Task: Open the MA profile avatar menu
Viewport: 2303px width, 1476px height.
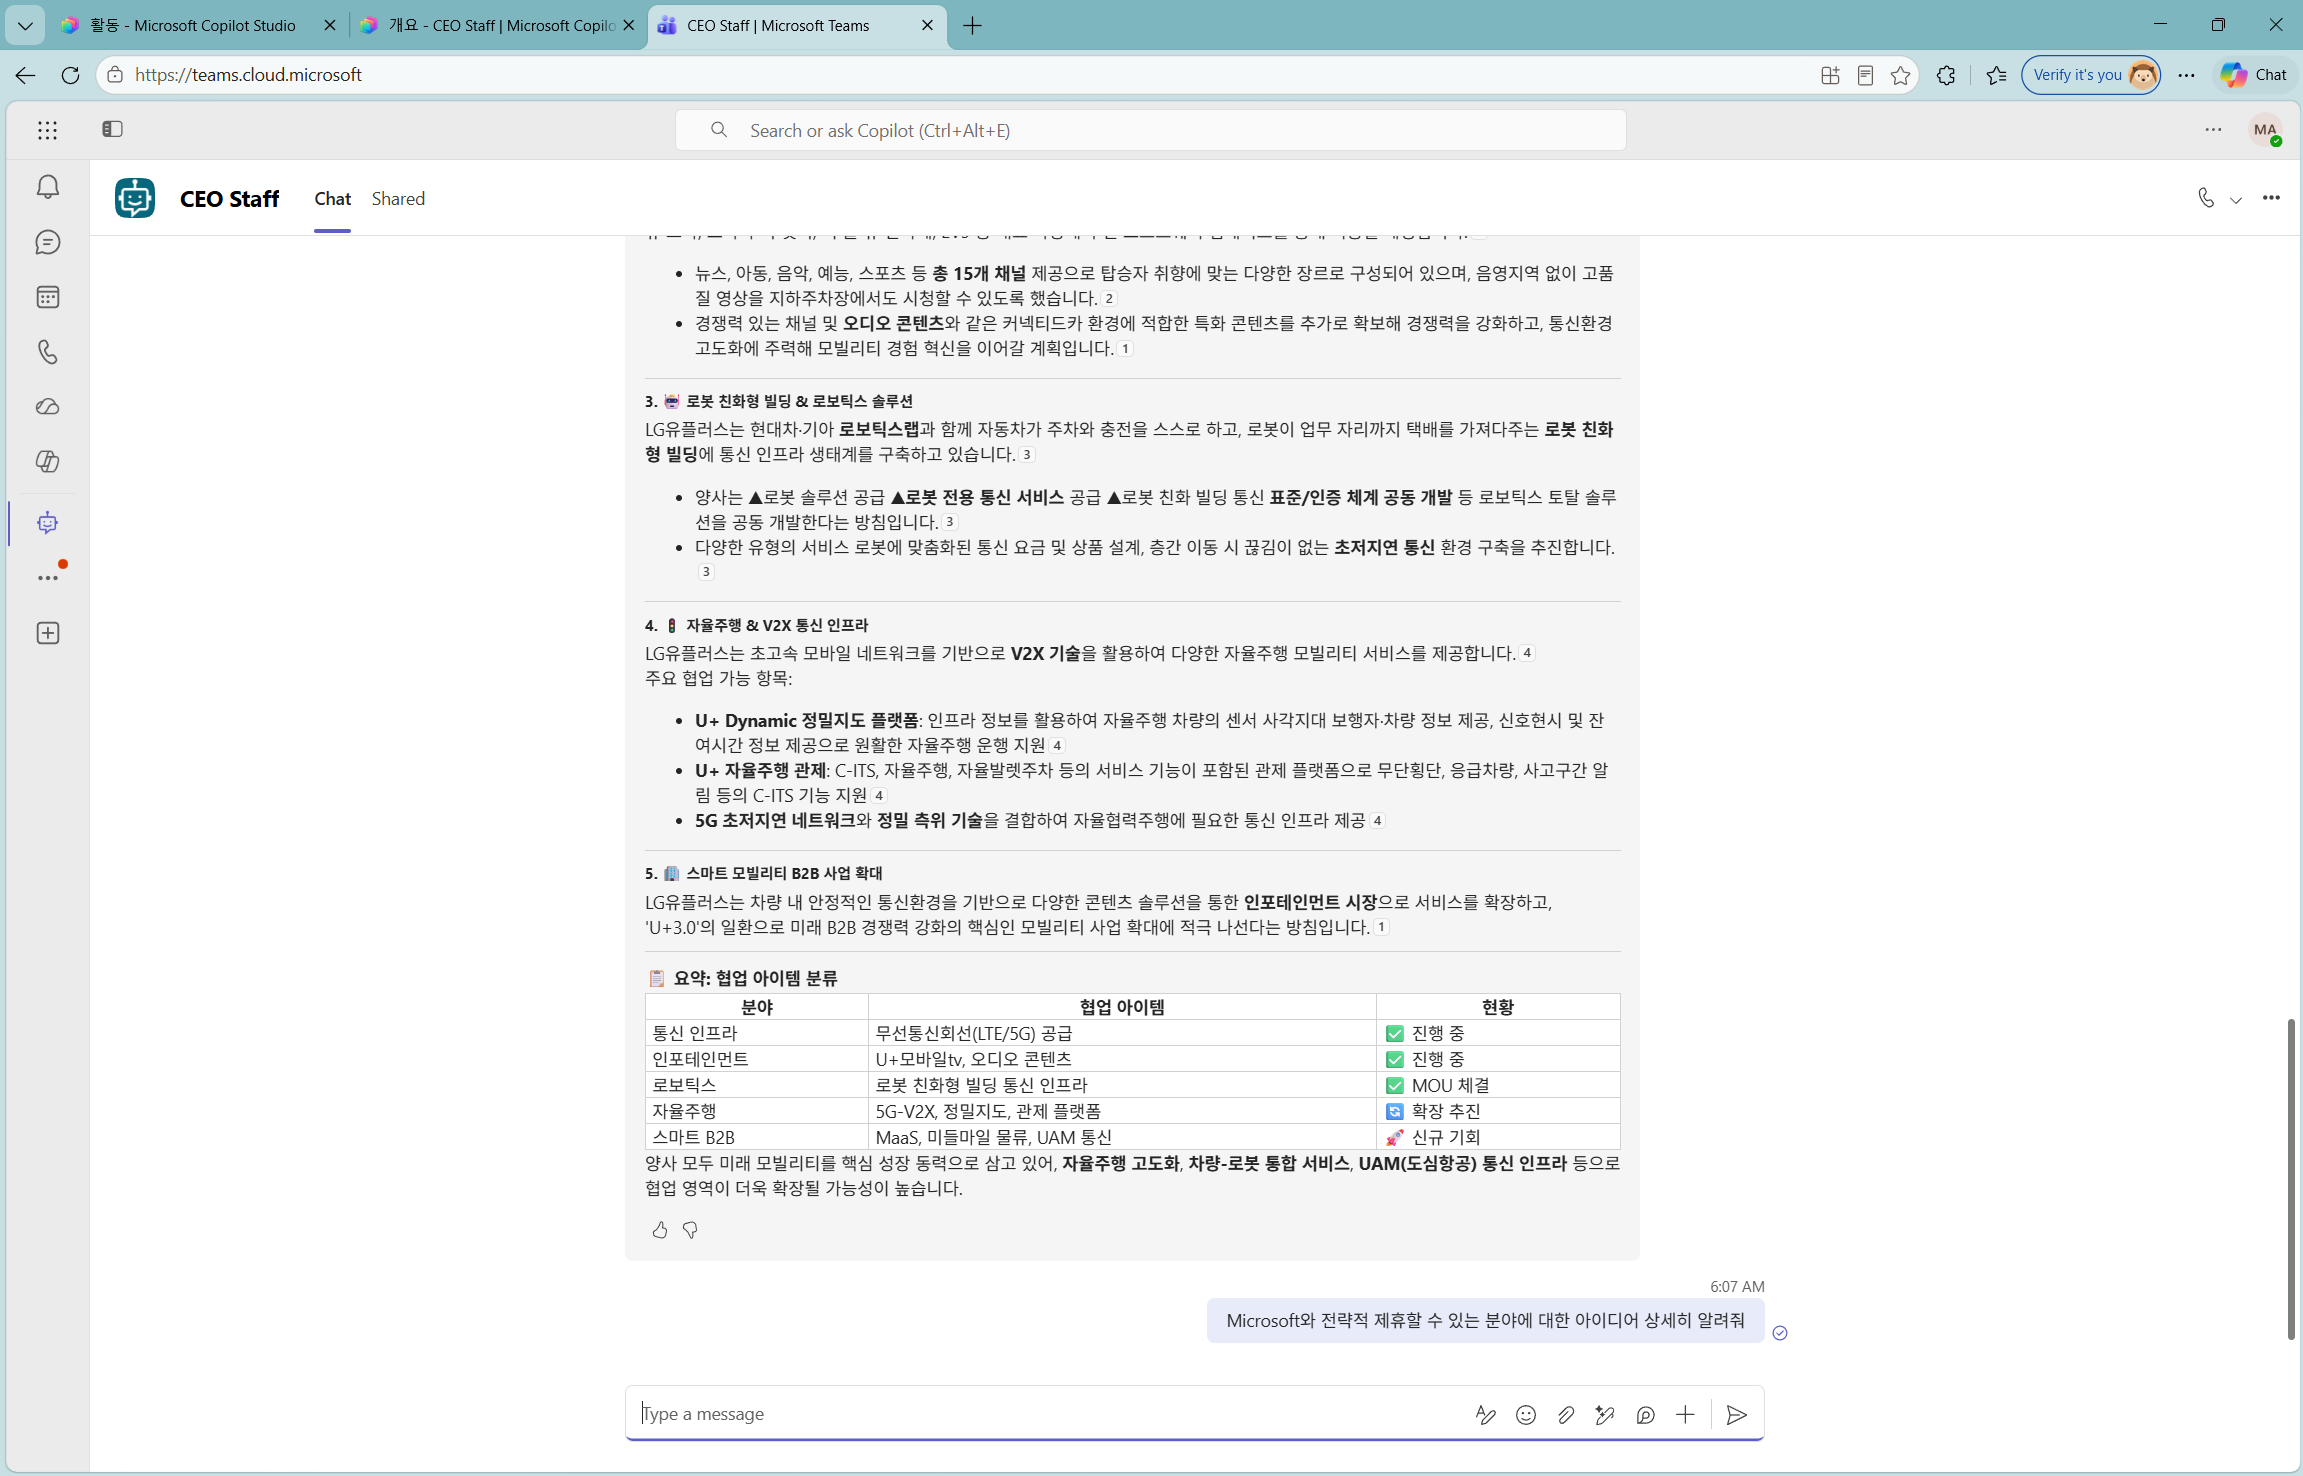Action: tap(2265, 130)
